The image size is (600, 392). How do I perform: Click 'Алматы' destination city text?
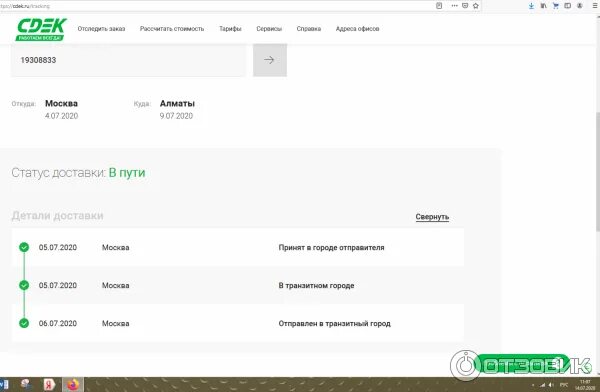pos(177,103)
